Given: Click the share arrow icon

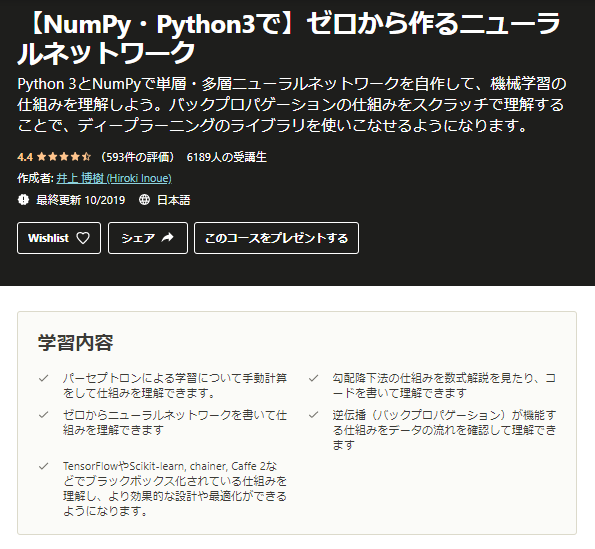Looking at the screenshot, I should 167,238.
